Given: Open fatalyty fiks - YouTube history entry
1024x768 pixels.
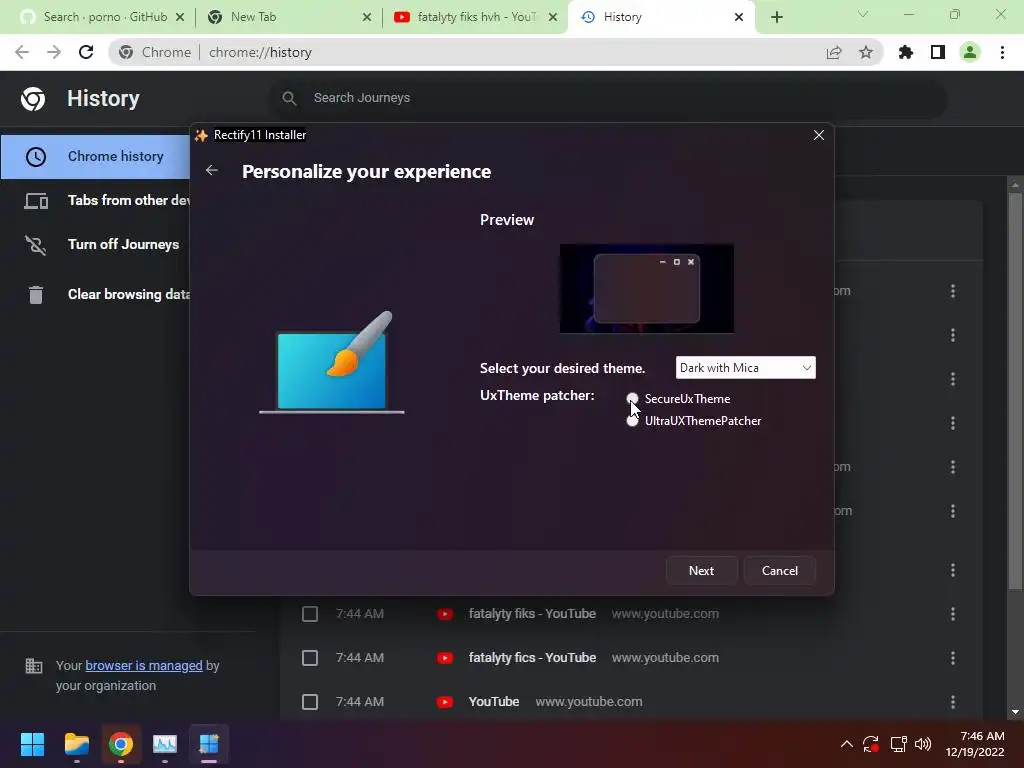Looking at the screenshot, I should pyautogui.click(x=532, y=614).
